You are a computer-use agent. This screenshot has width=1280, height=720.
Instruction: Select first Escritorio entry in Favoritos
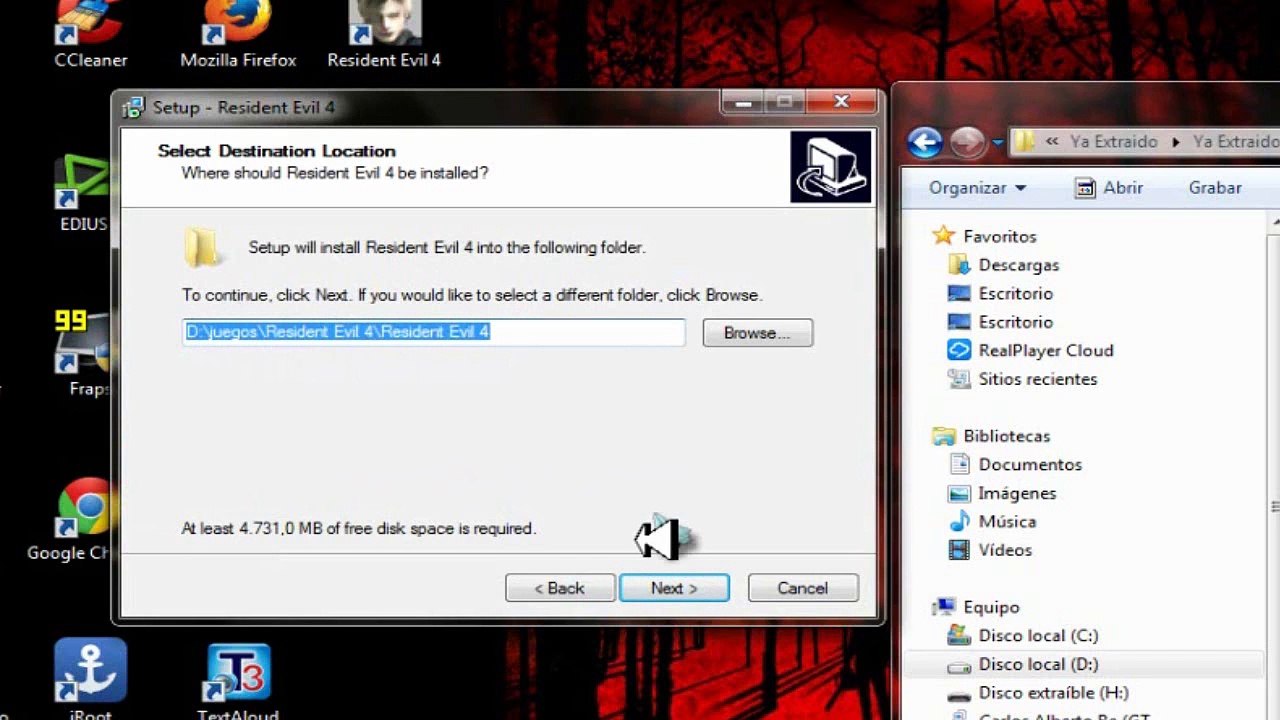pos(1016,293)
